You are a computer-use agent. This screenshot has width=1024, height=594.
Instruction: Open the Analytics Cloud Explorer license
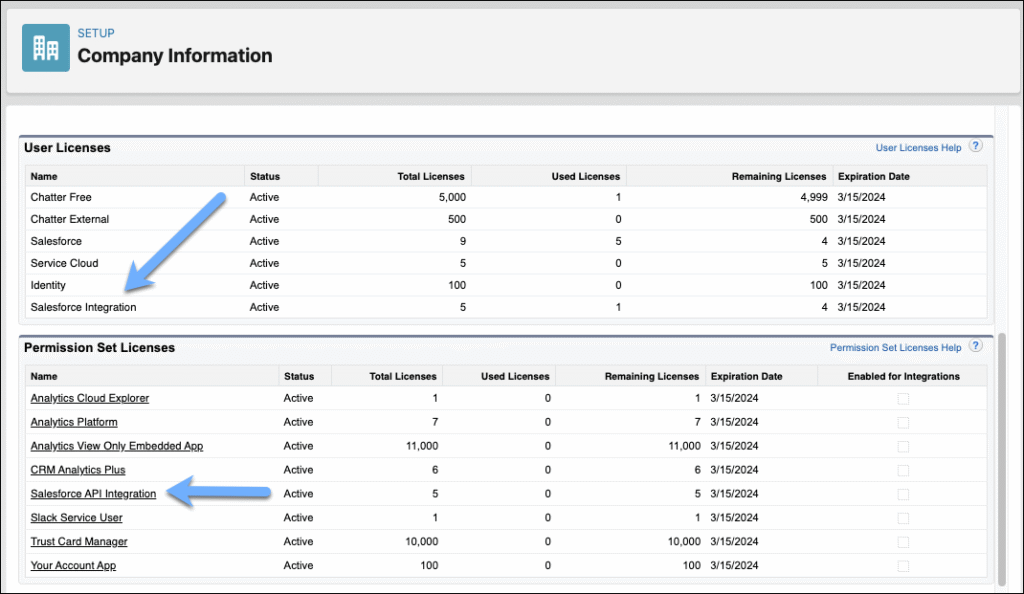tap(90, 398)
